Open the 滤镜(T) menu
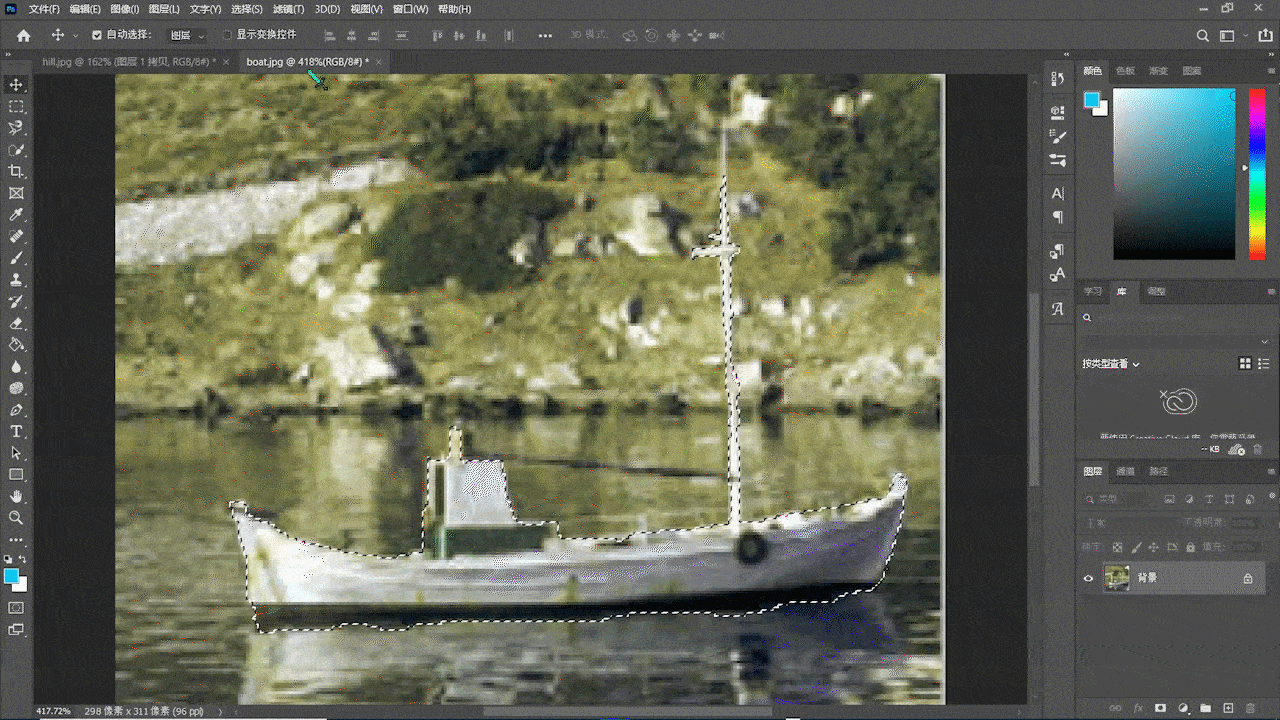The image size is (1280, 720). tap(288, 9)
